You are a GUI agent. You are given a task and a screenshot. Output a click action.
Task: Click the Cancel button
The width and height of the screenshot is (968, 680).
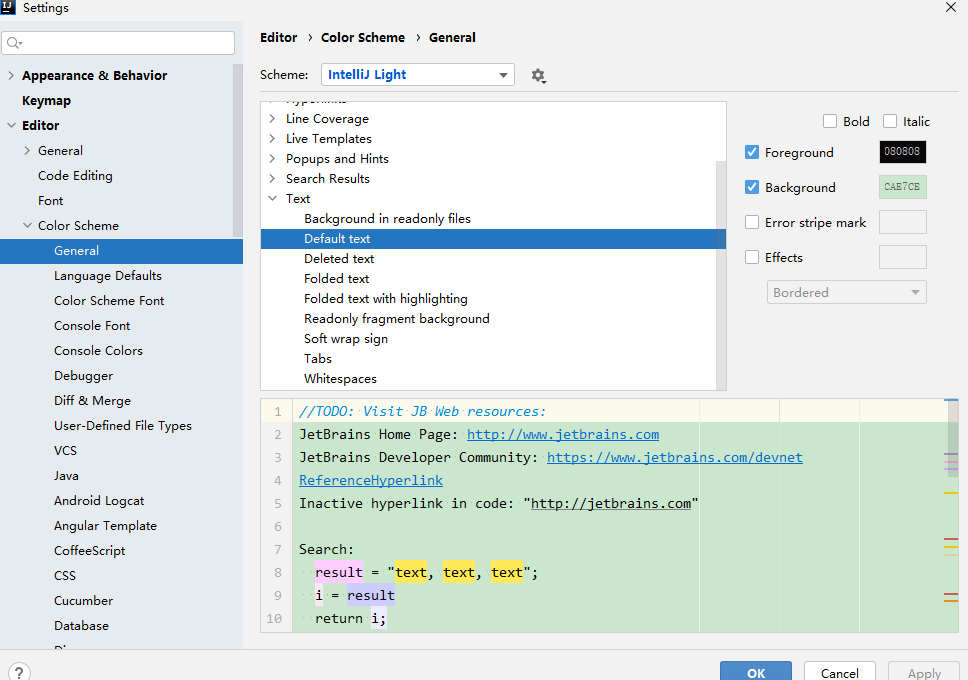839,673
